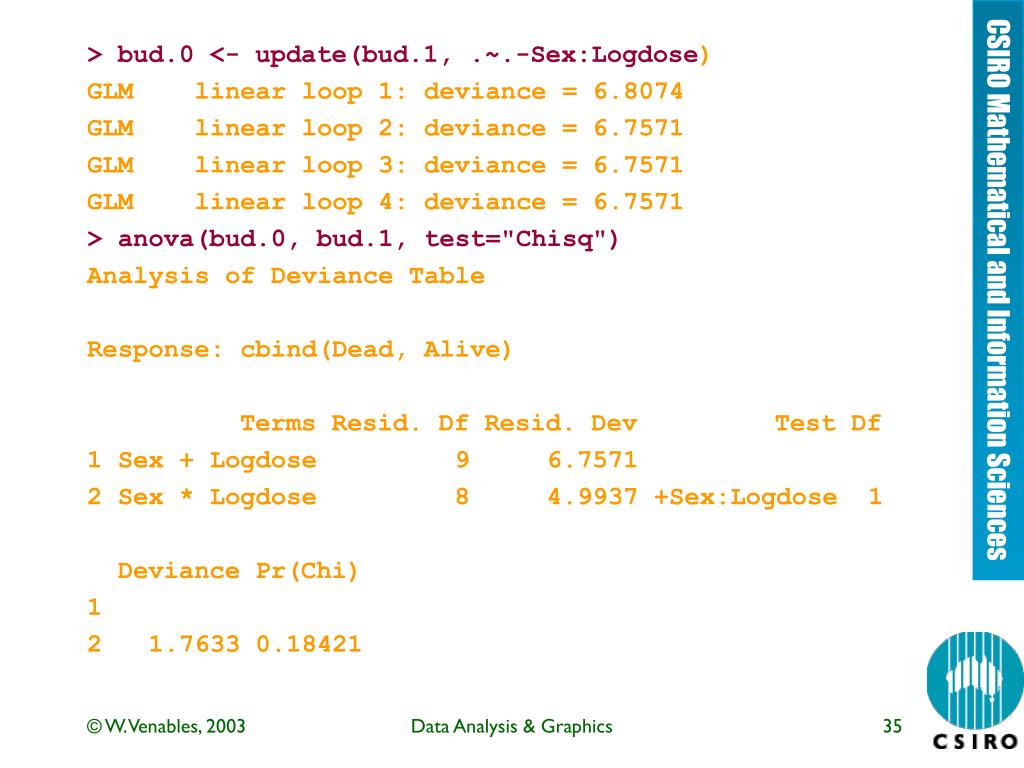Click the 'Deviance' column header

tap(178, 571)
